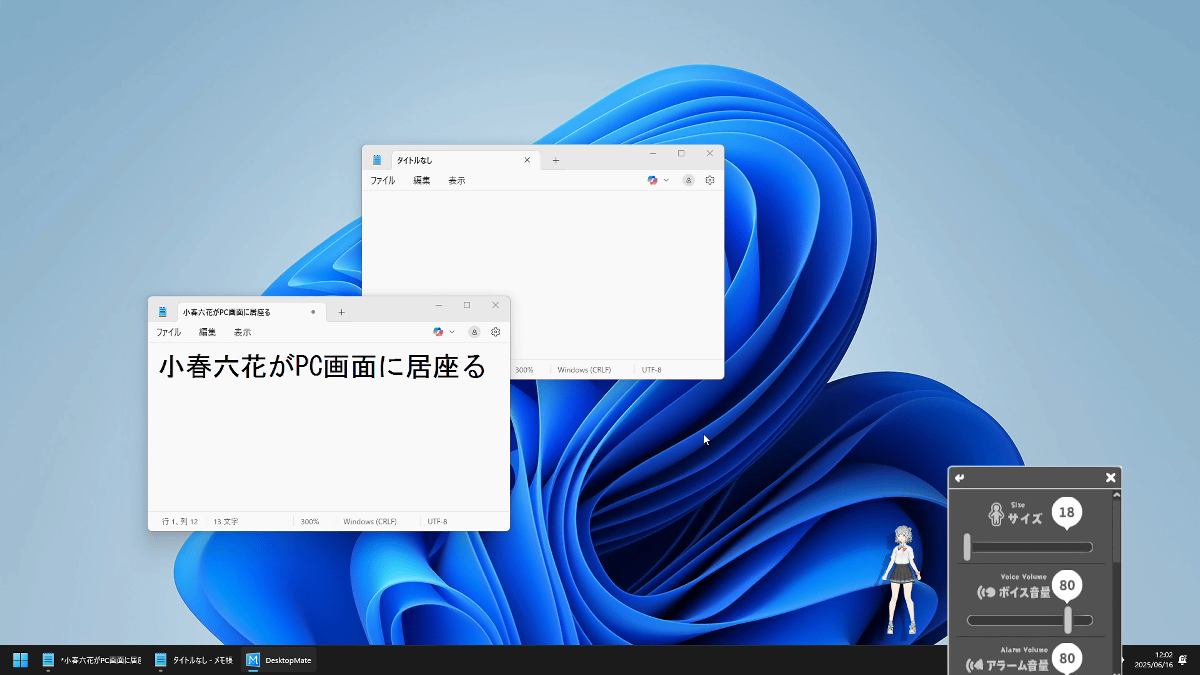Minimize the タイトルなし Notepad window
The width and height of the screenshot is (1200, 675).
pos(653,154)
